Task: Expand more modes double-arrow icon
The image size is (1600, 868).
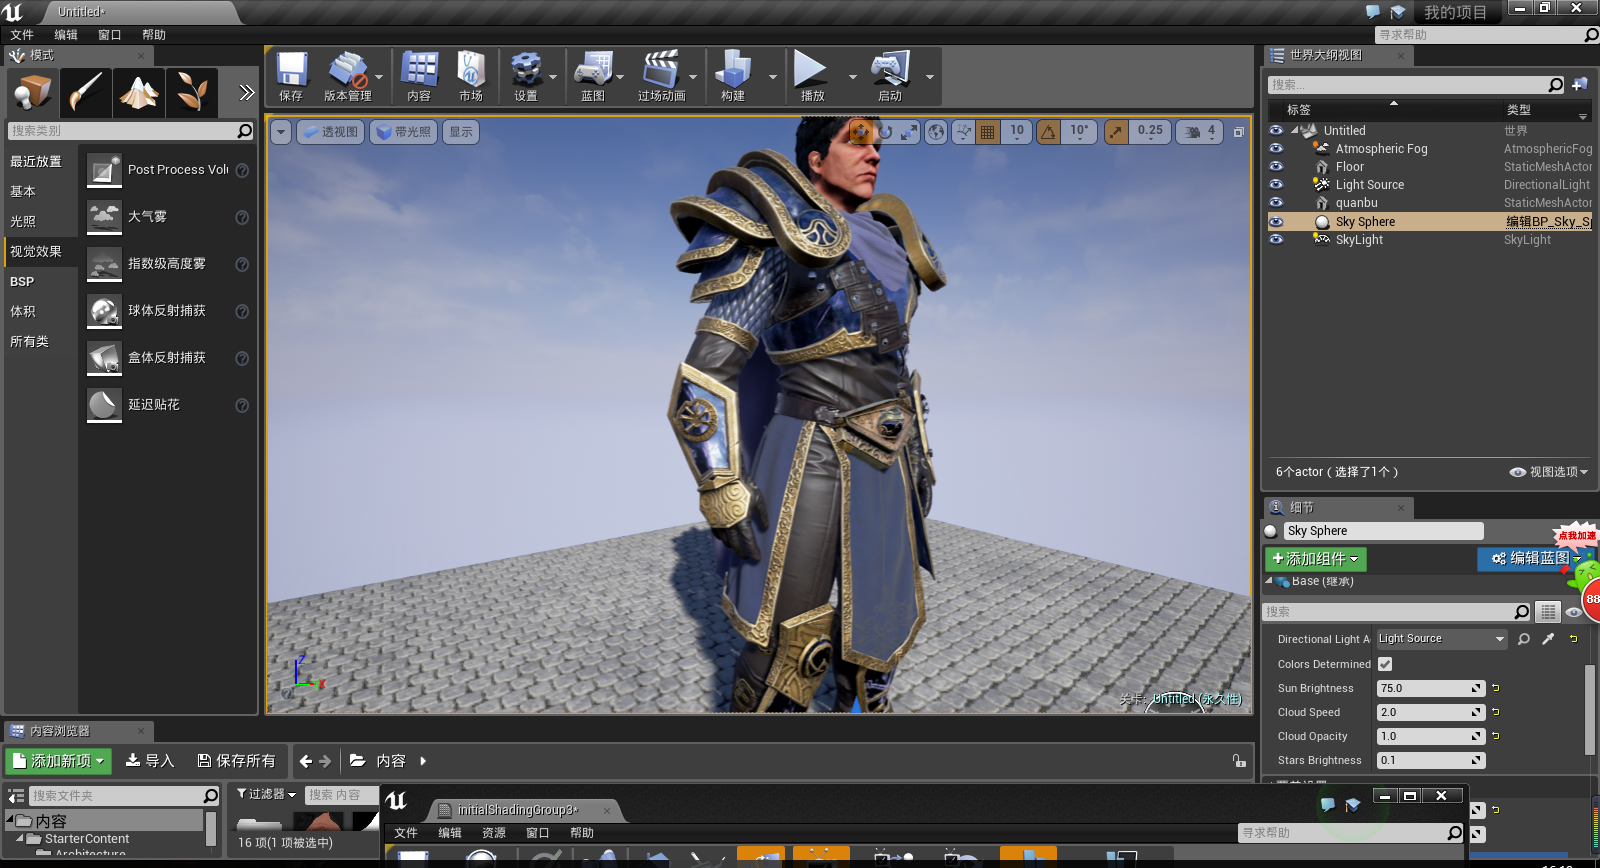Action: pyautogui.click(x=246, y=93)
